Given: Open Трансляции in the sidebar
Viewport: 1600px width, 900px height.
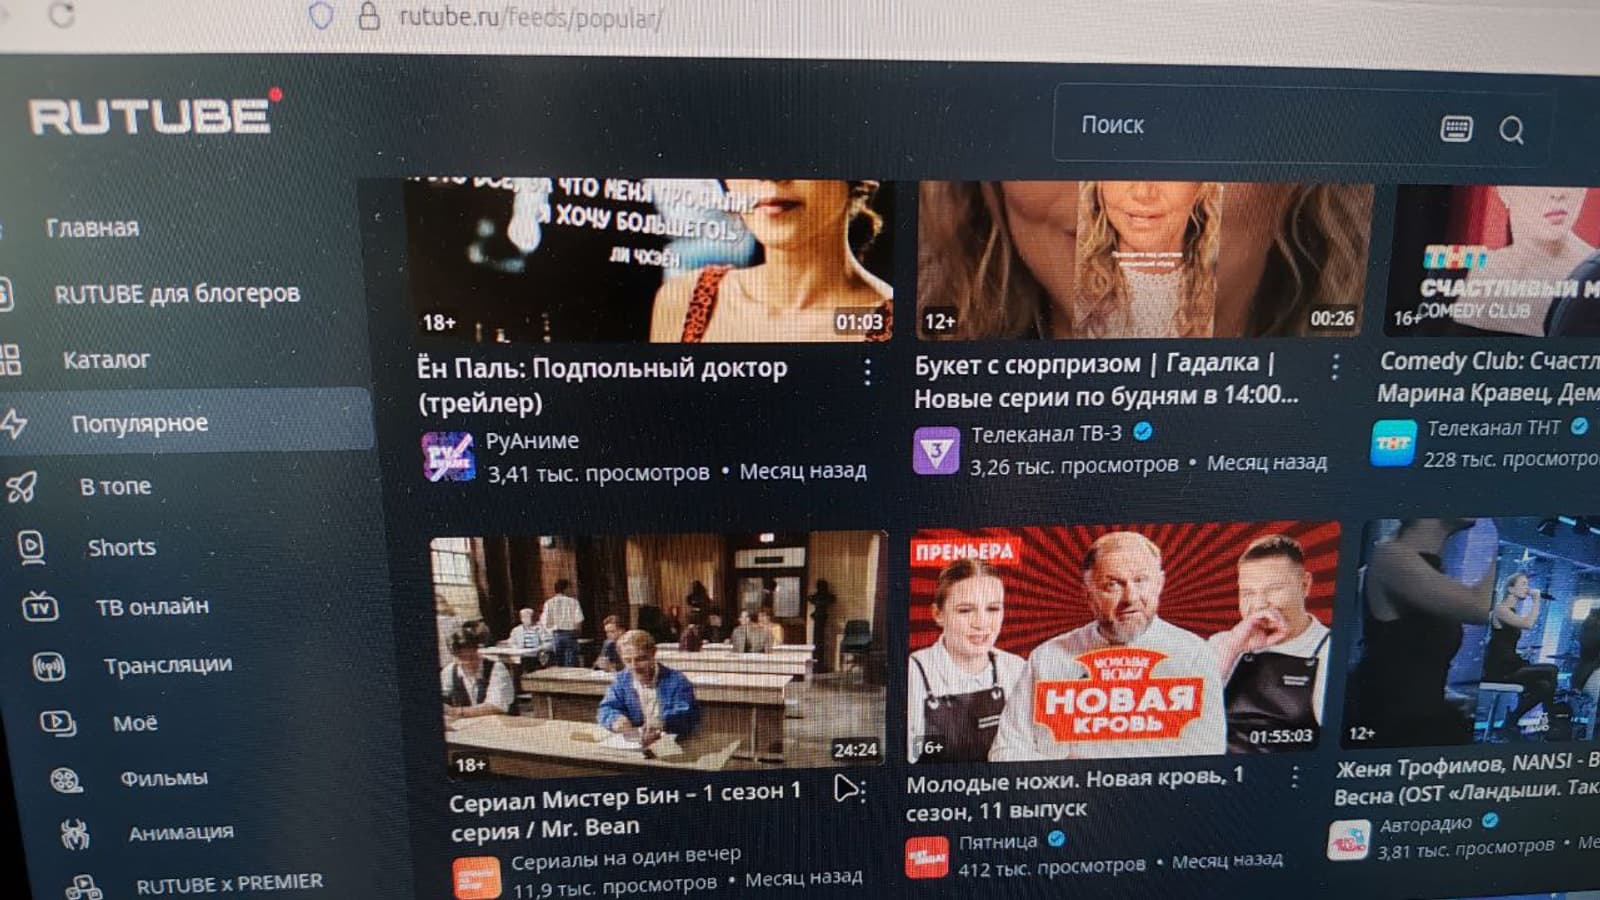Looking at the screenshot, I should point(168,665).
